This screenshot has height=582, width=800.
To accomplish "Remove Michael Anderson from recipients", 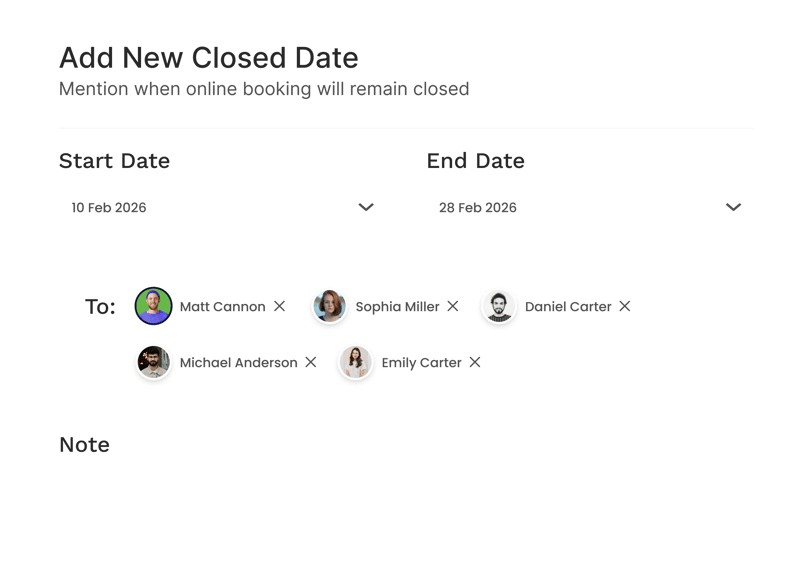I will click(311, 362).
